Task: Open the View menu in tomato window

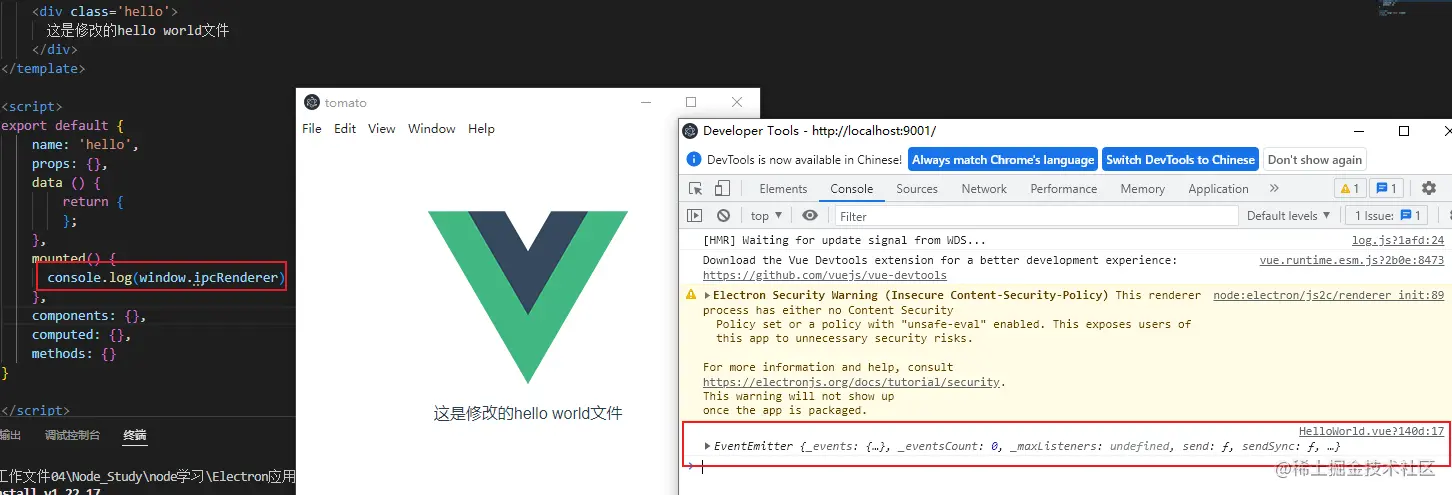Action: click(382, 128)
